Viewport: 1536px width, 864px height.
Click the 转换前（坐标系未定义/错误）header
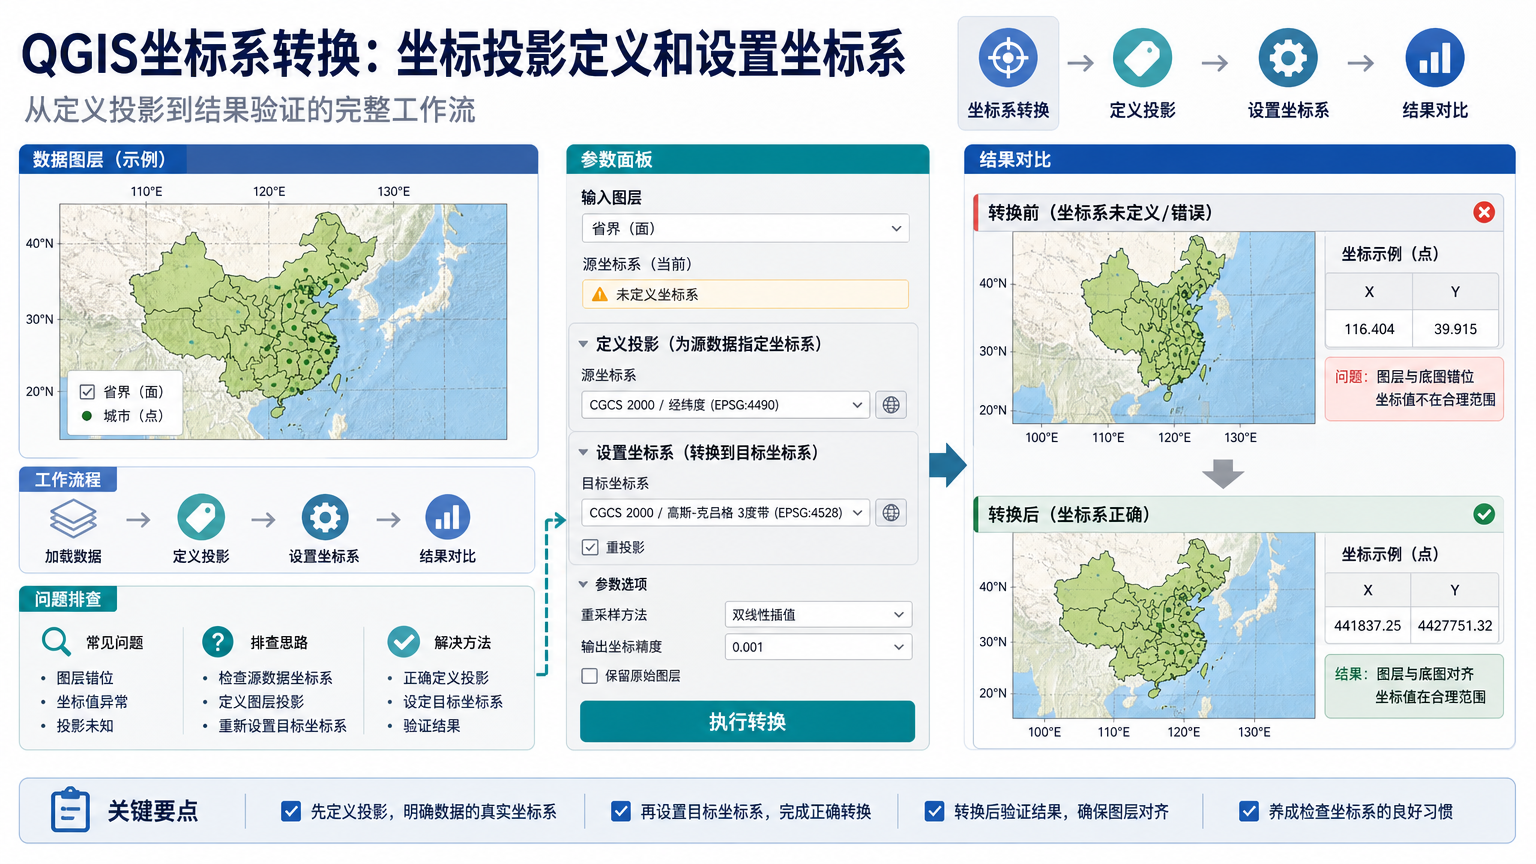[x=1239, y=212]
